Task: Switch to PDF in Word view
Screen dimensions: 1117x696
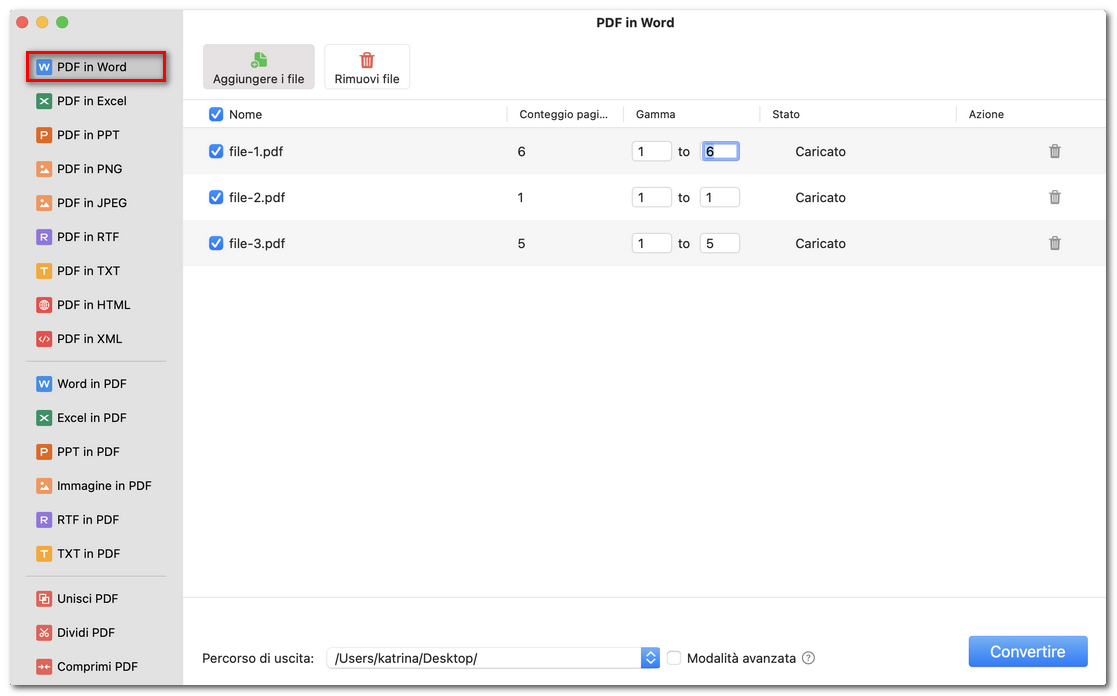Action: click(94, 66)
